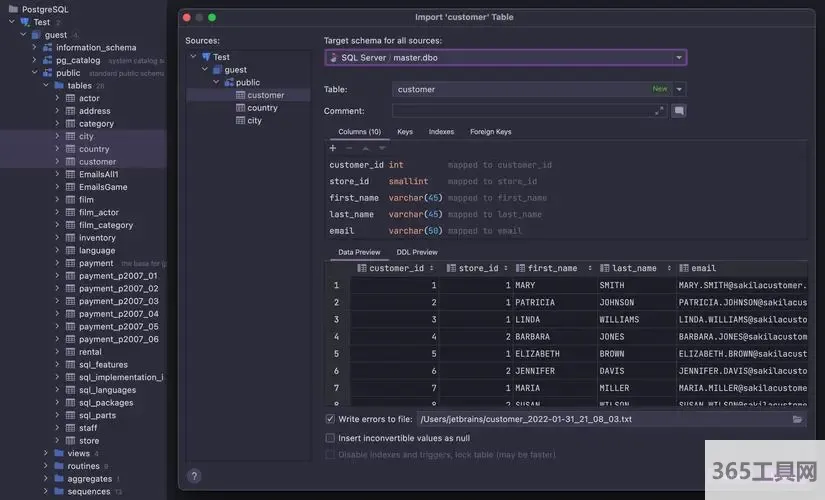Switch to the Indexes tab
The width and height of the screenshot is (825, 500).
(441, 132)
